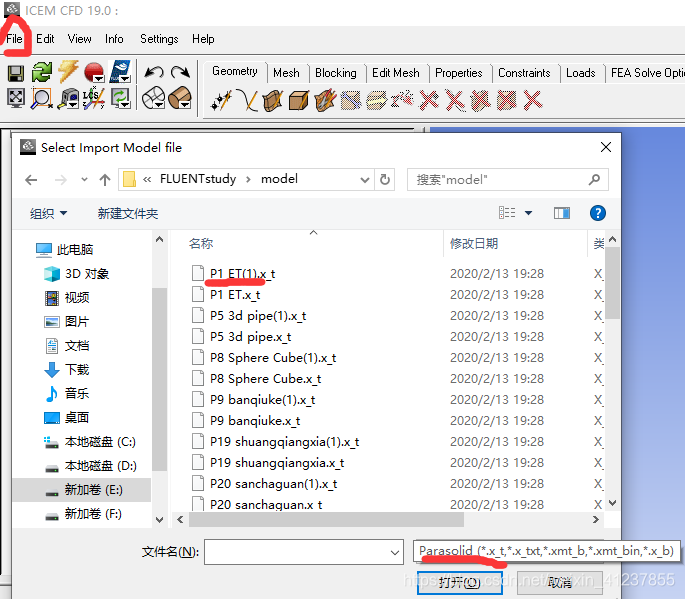
Task: Toggle the preview pane button
Action: point(562,213)
